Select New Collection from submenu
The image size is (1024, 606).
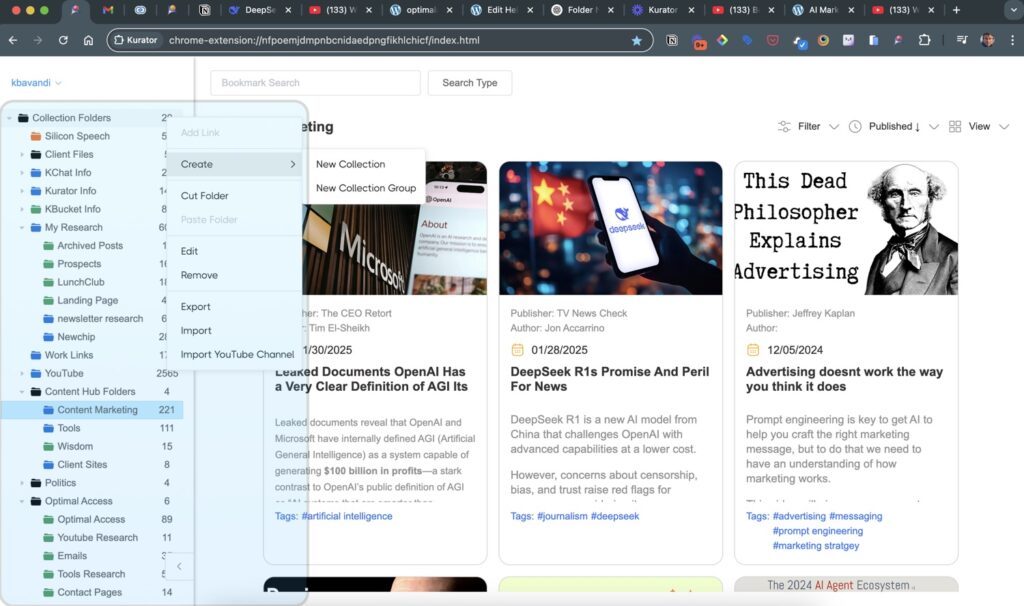coord(350,164)
